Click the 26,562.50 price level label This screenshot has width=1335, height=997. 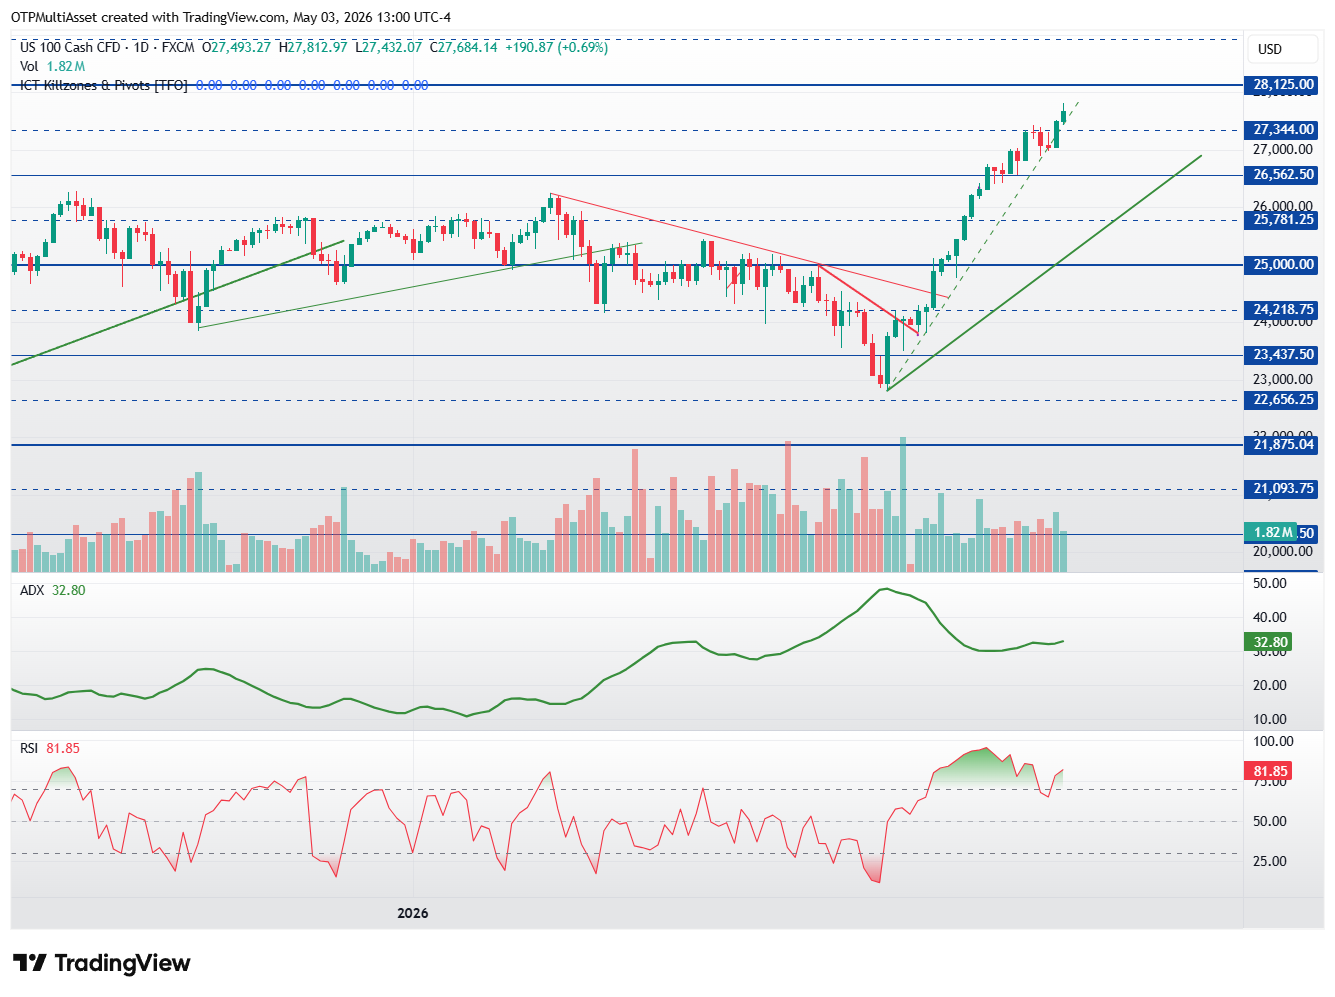click(x=1280, y=175)
